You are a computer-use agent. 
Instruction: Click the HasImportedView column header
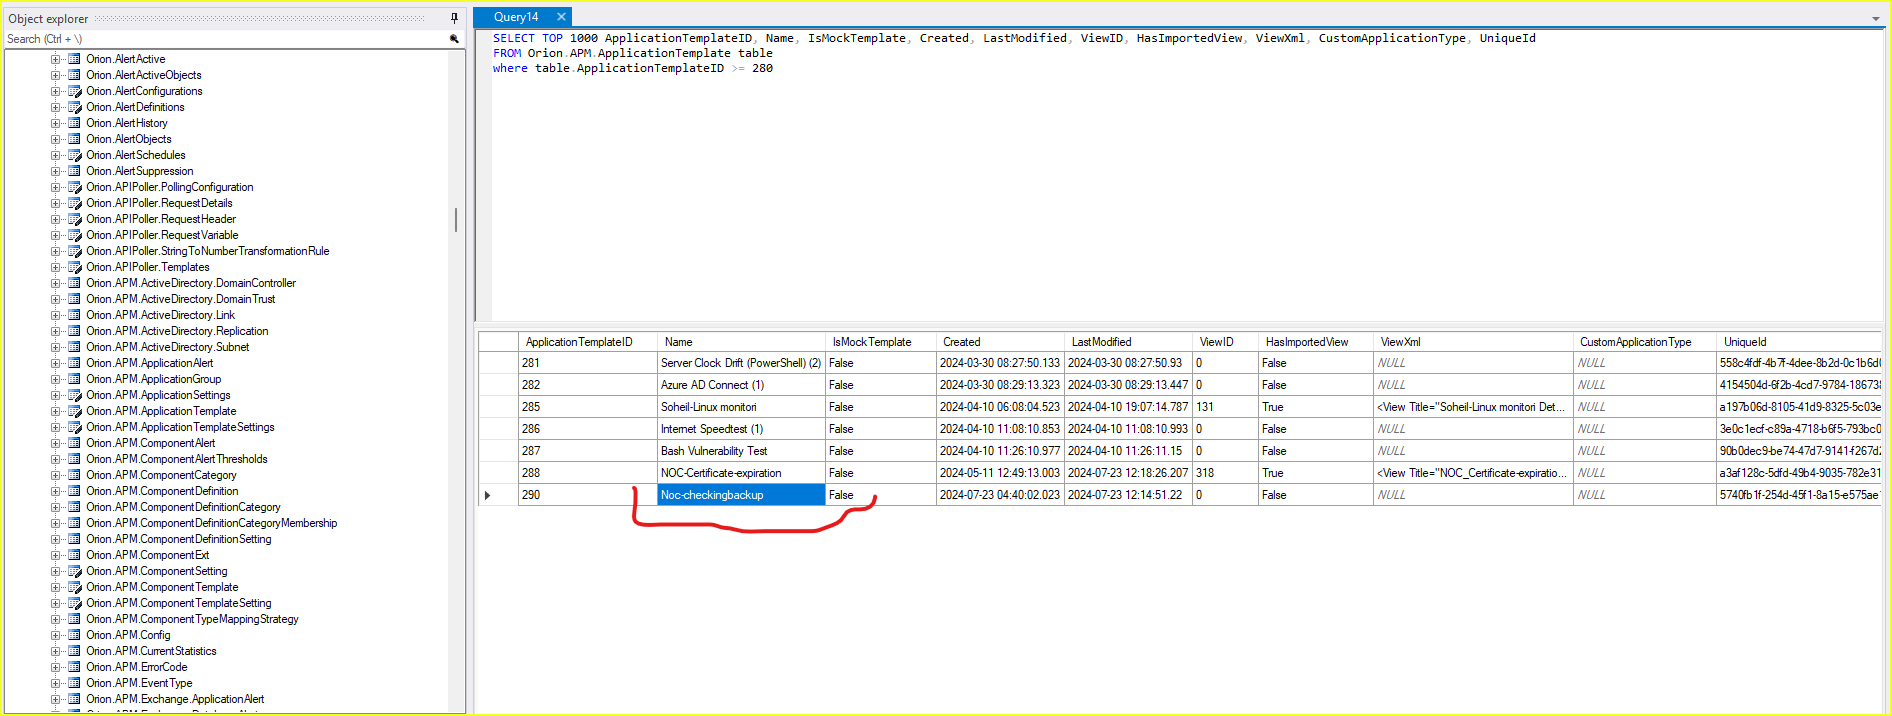[x=1316, y=342]
